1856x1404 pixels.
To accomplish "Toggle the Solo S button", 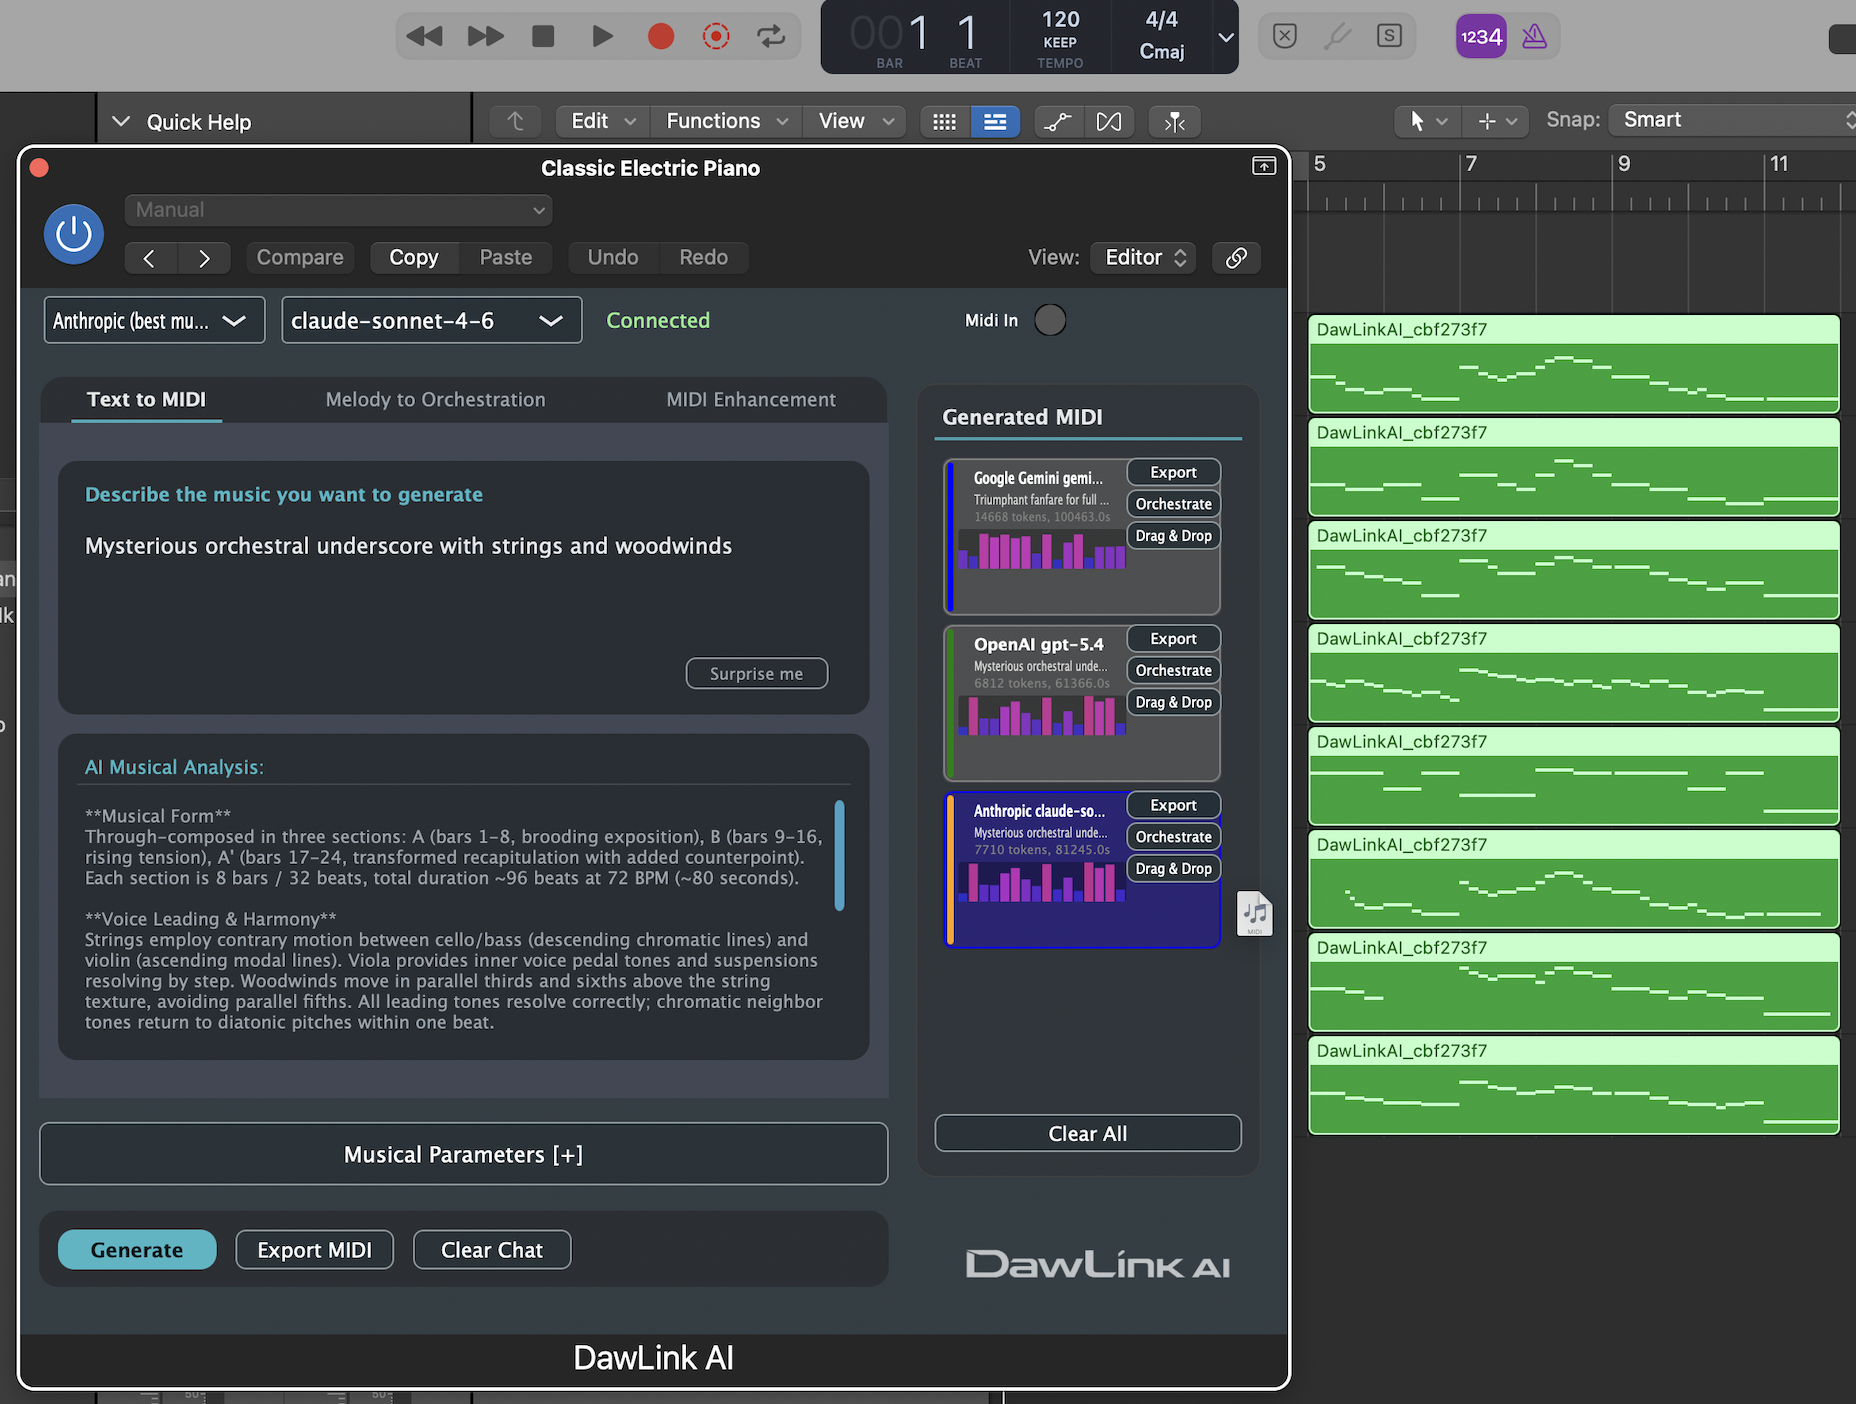I will (x=1389, y=37).
